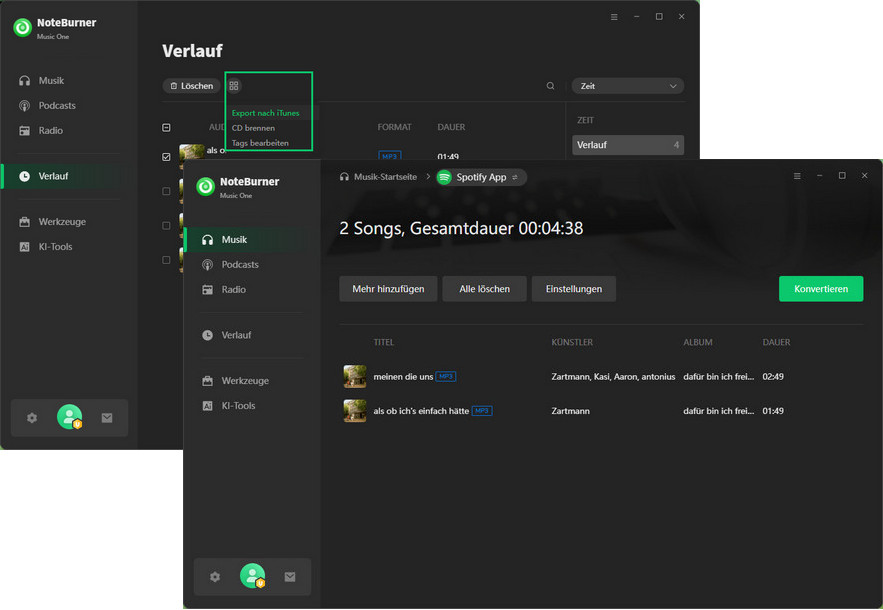The image size is (883, 610).
Task: Click artist 'Zartmann, Kasi, Aaron, antonius'
Action: coord(613,376)
